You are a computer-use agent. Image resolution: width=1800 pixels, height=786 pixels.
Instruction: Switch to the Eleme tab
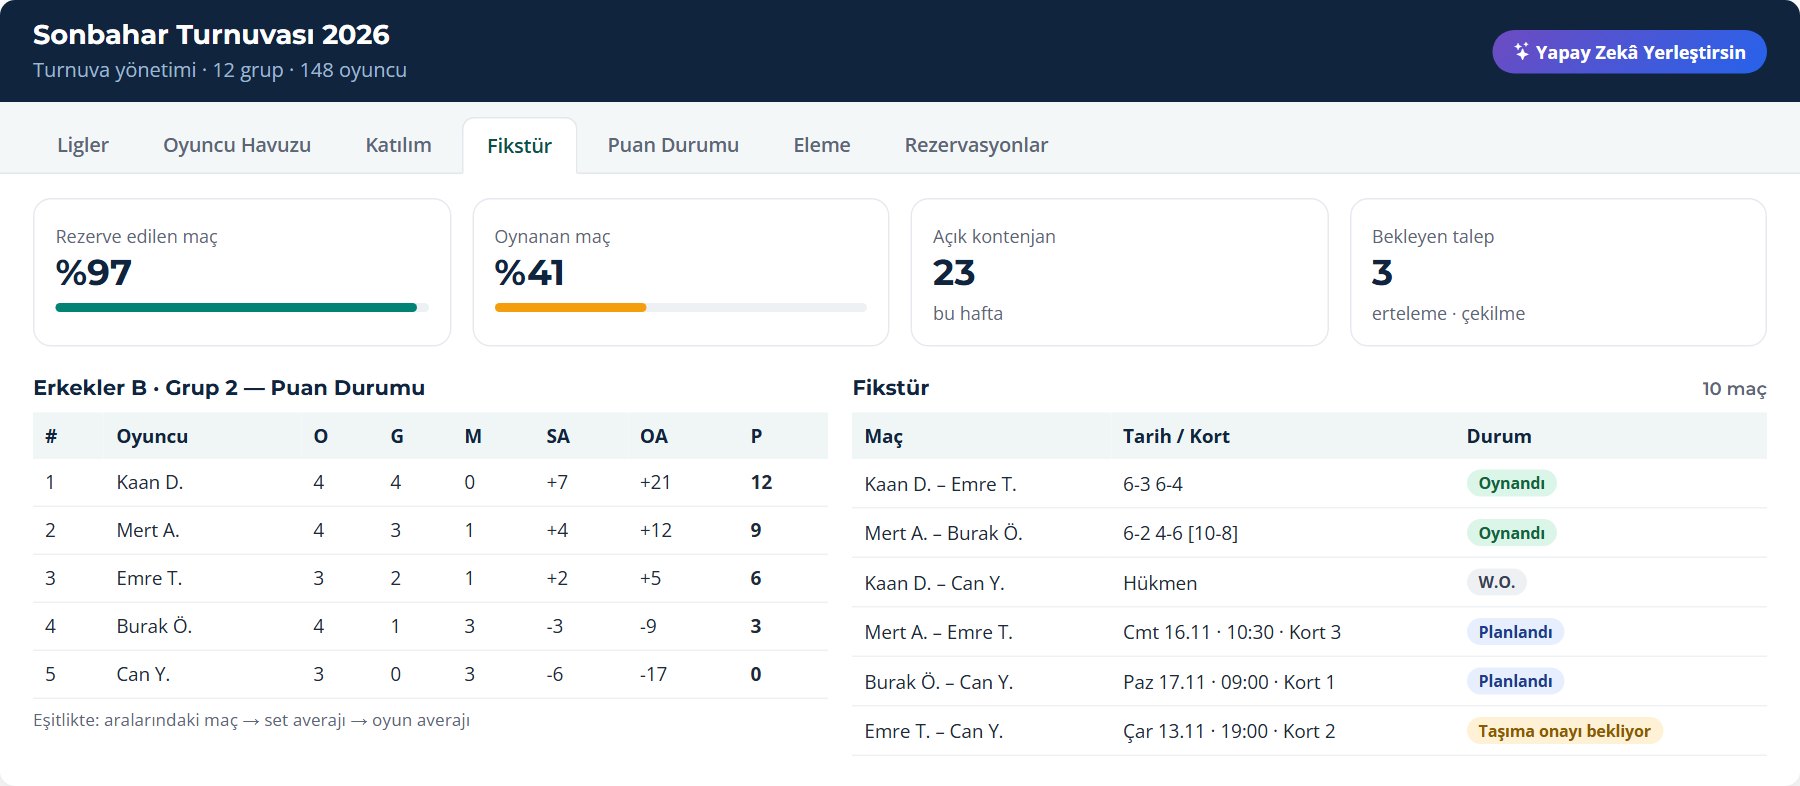[x=822, y=145]
